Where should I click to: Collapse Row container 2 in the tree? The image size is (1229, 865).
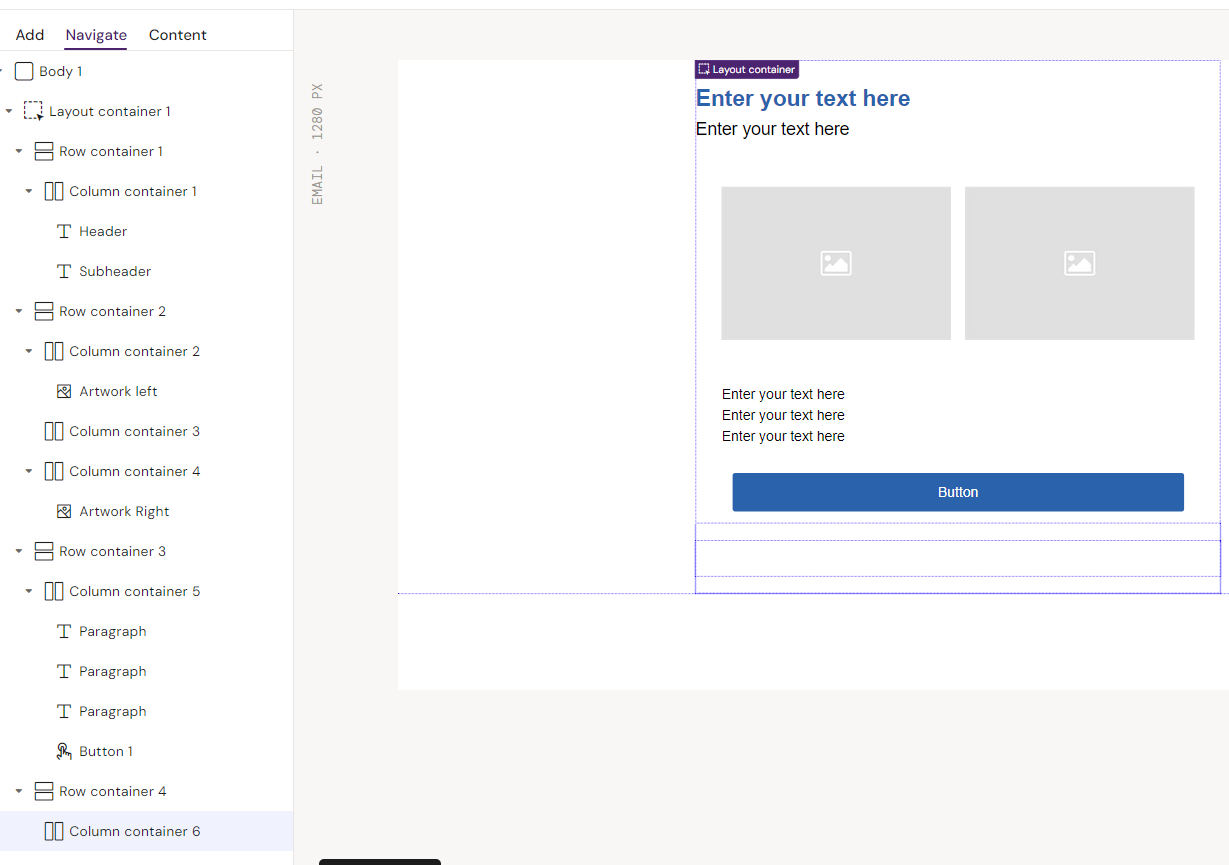(x=19, y=311)
